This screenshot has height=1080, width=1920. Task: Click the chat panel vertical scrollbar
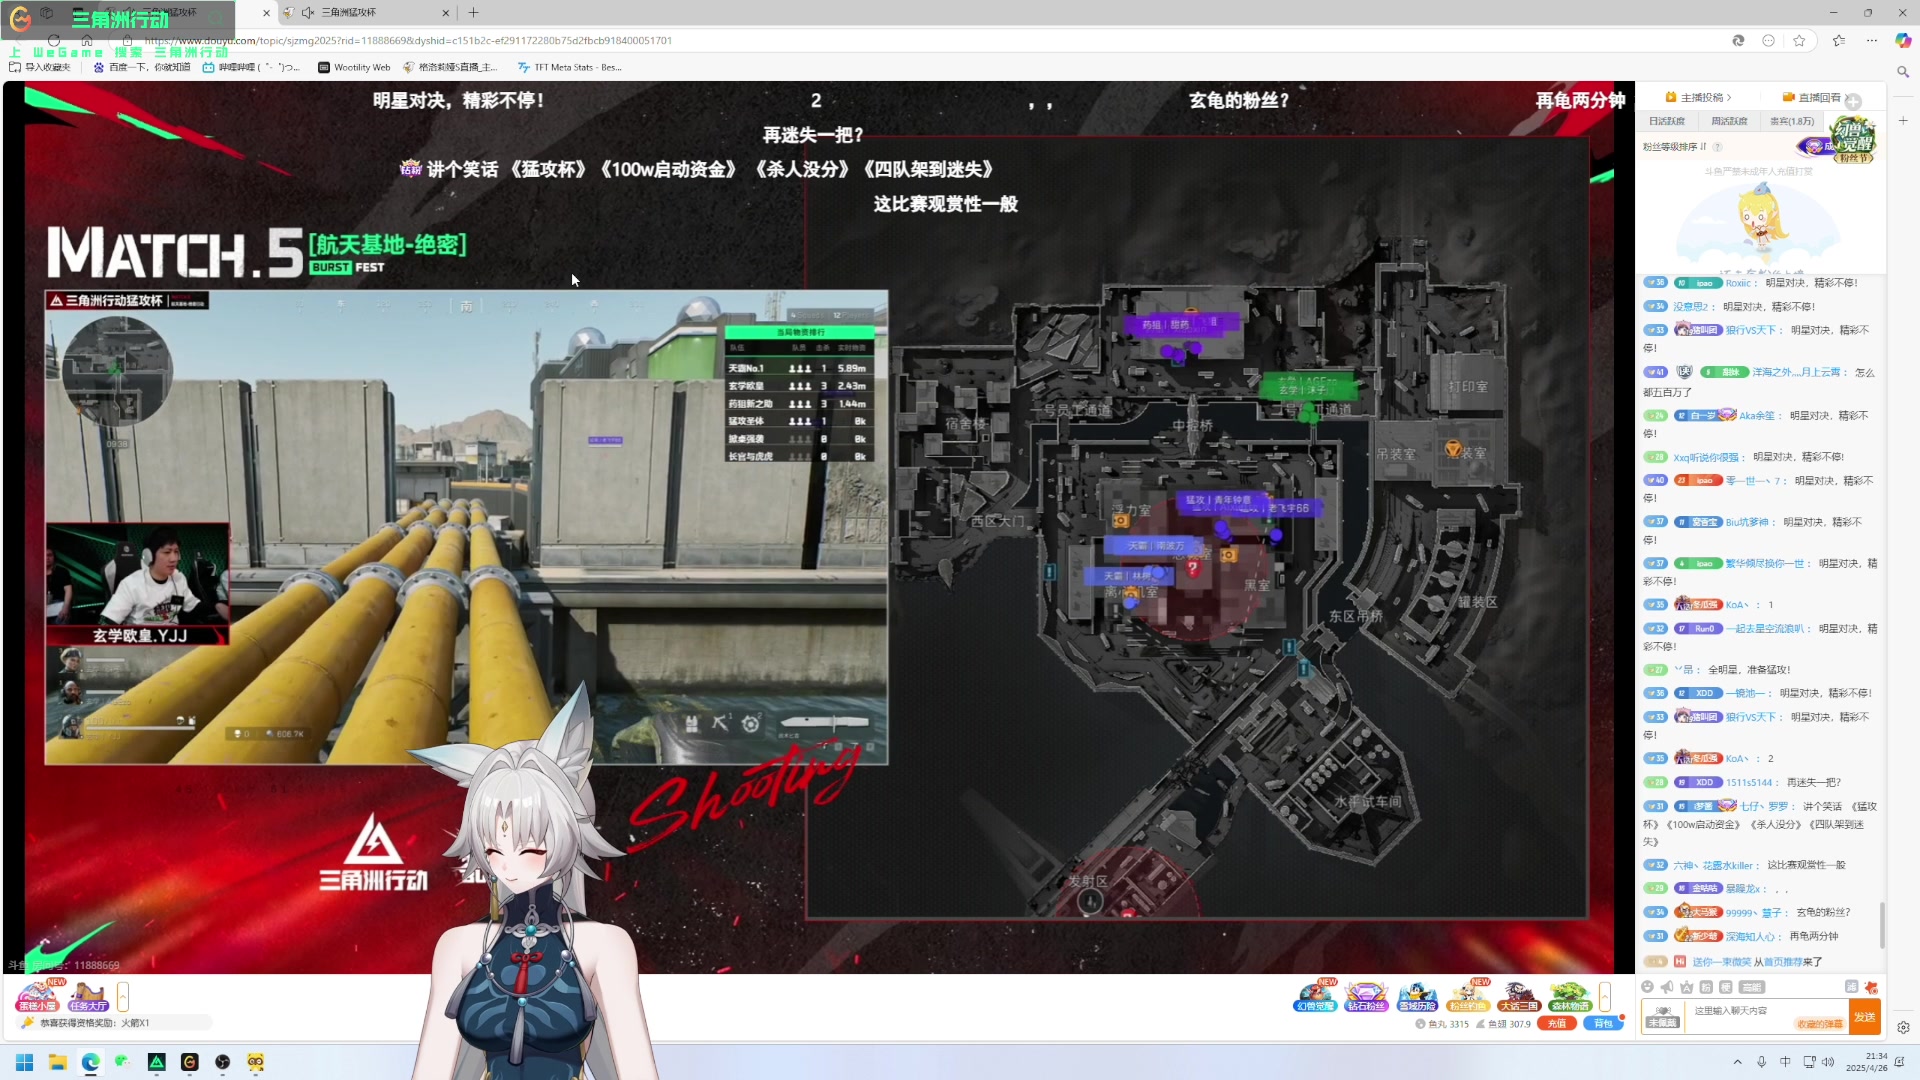[x=1882, y=925]
